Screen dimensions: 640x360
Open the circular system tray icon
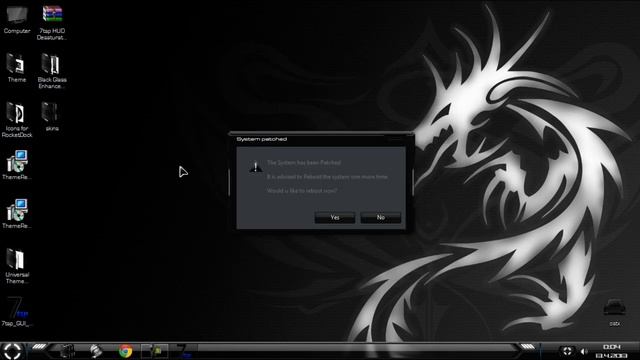click(567, 351)
